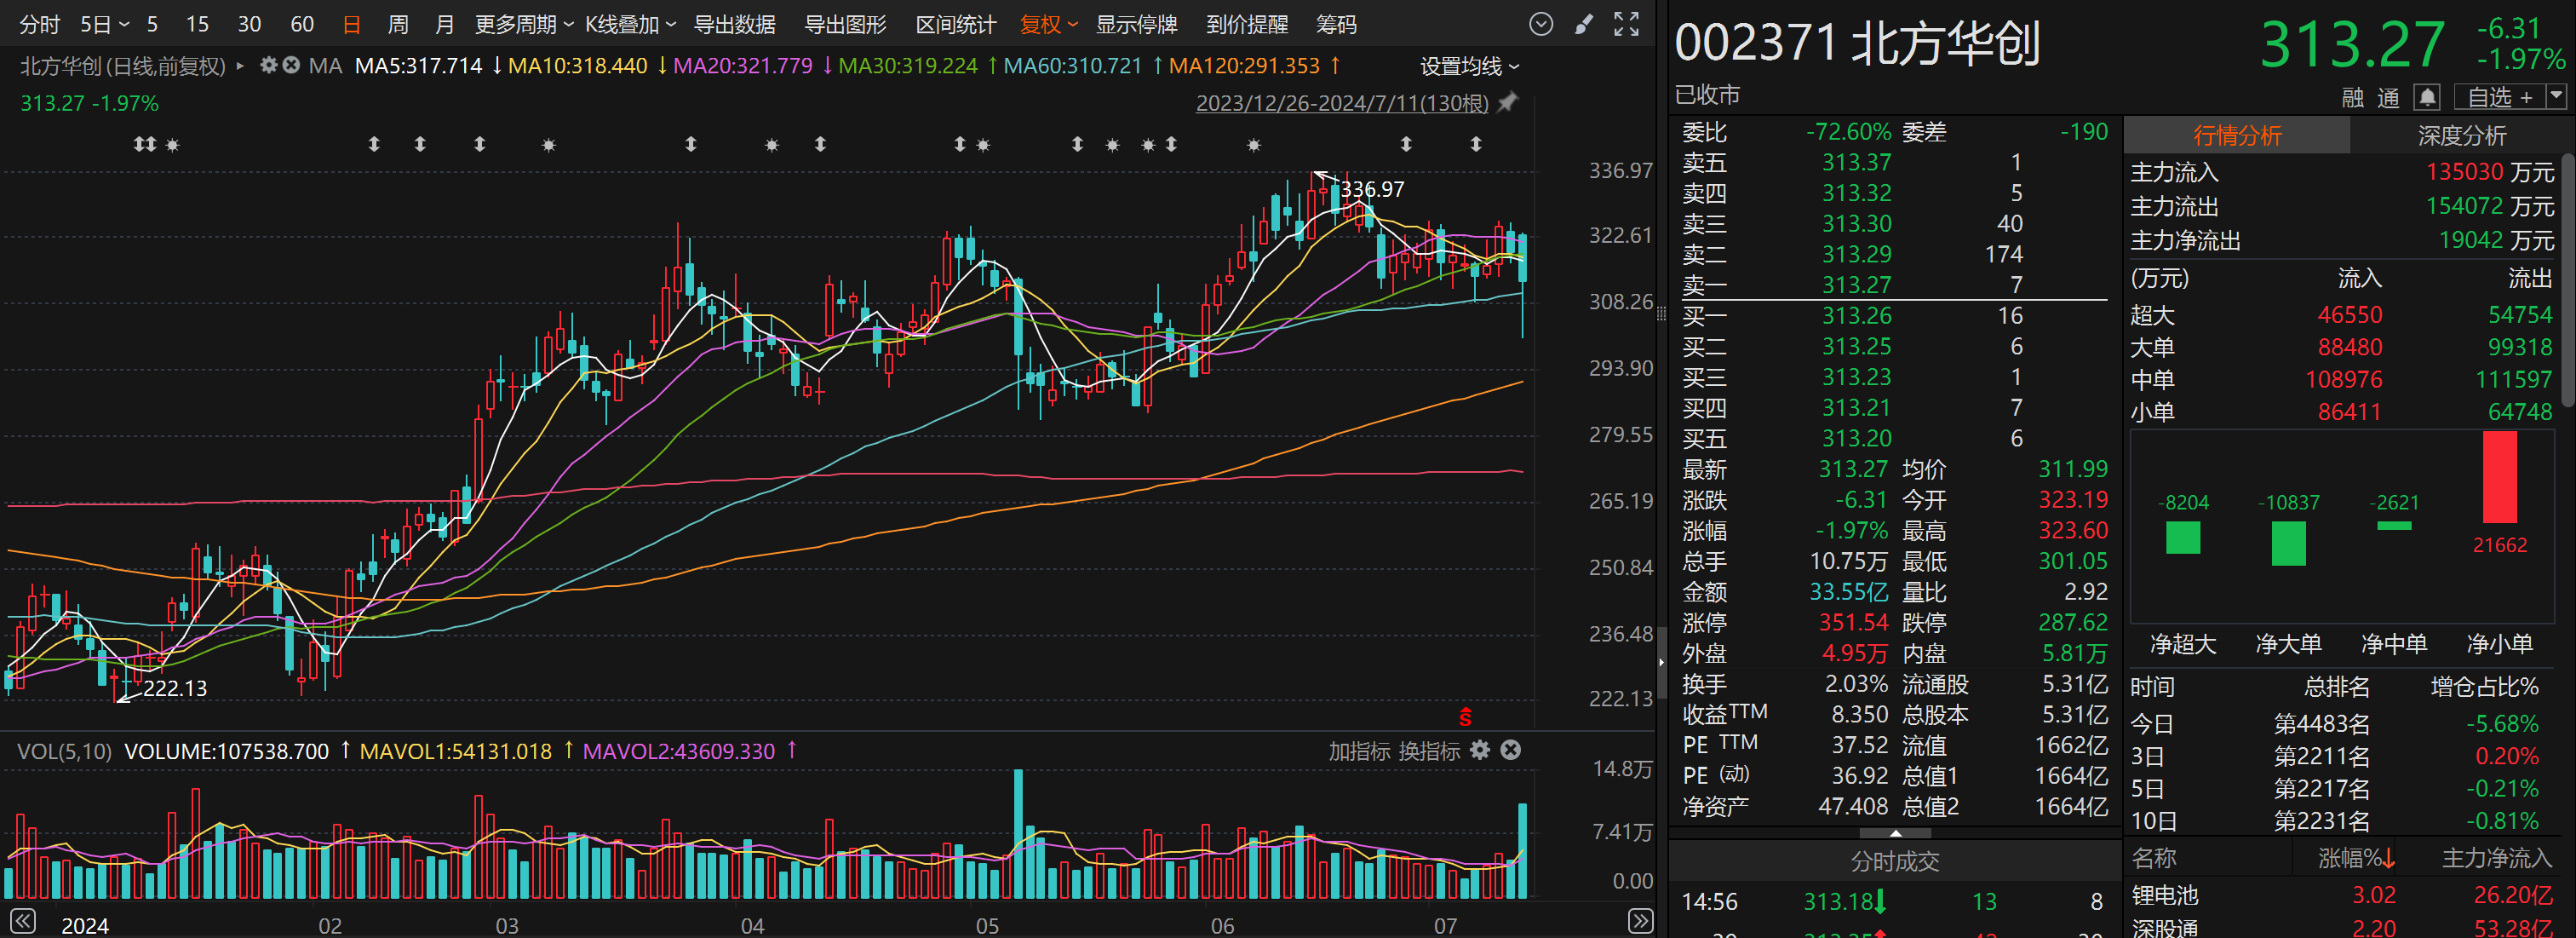Open volume indicator settings gear
The image size is (2576, 938).
[1480, 750]
